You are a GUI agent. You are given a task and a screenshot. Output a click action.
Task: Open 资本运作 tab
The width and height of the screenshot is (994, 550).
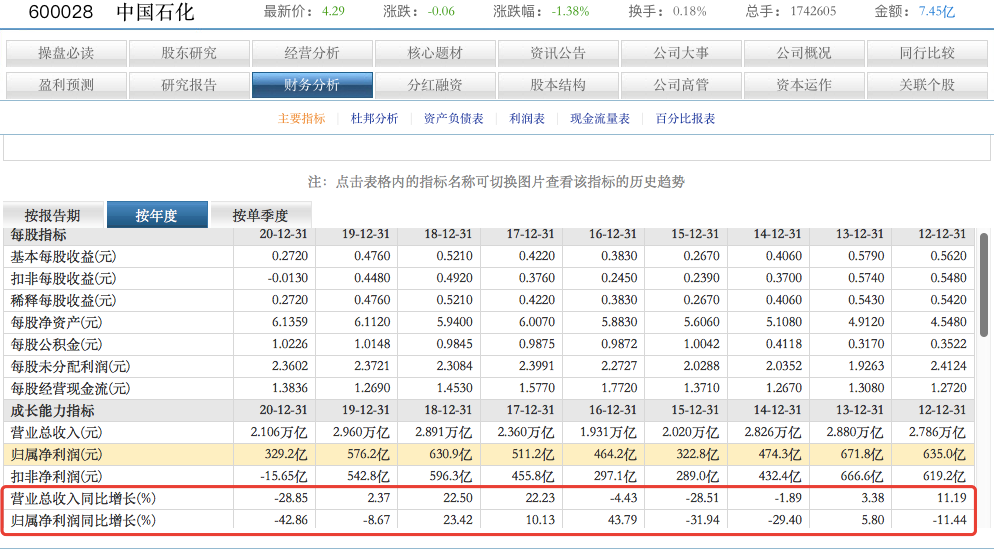point(804,85)
